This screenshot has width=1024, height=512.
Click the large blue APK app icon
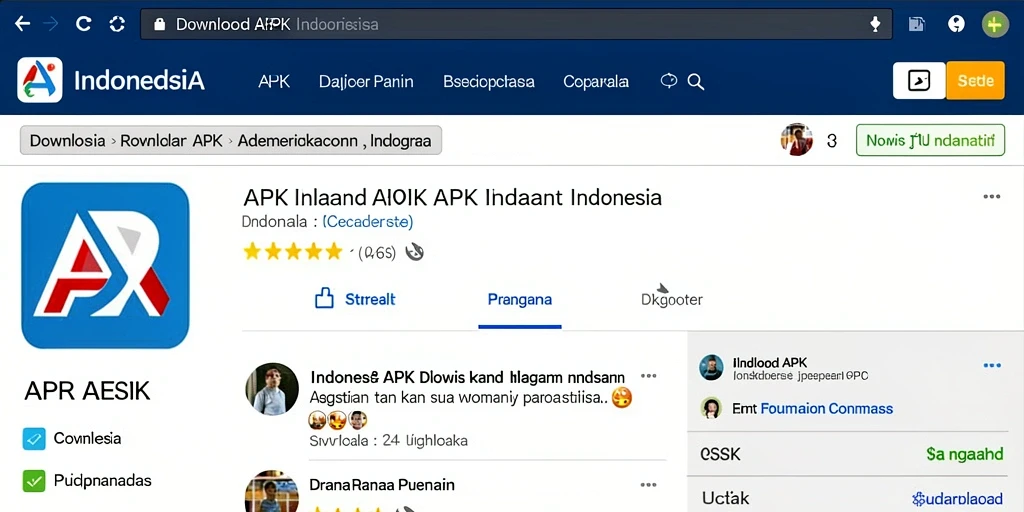105,265
